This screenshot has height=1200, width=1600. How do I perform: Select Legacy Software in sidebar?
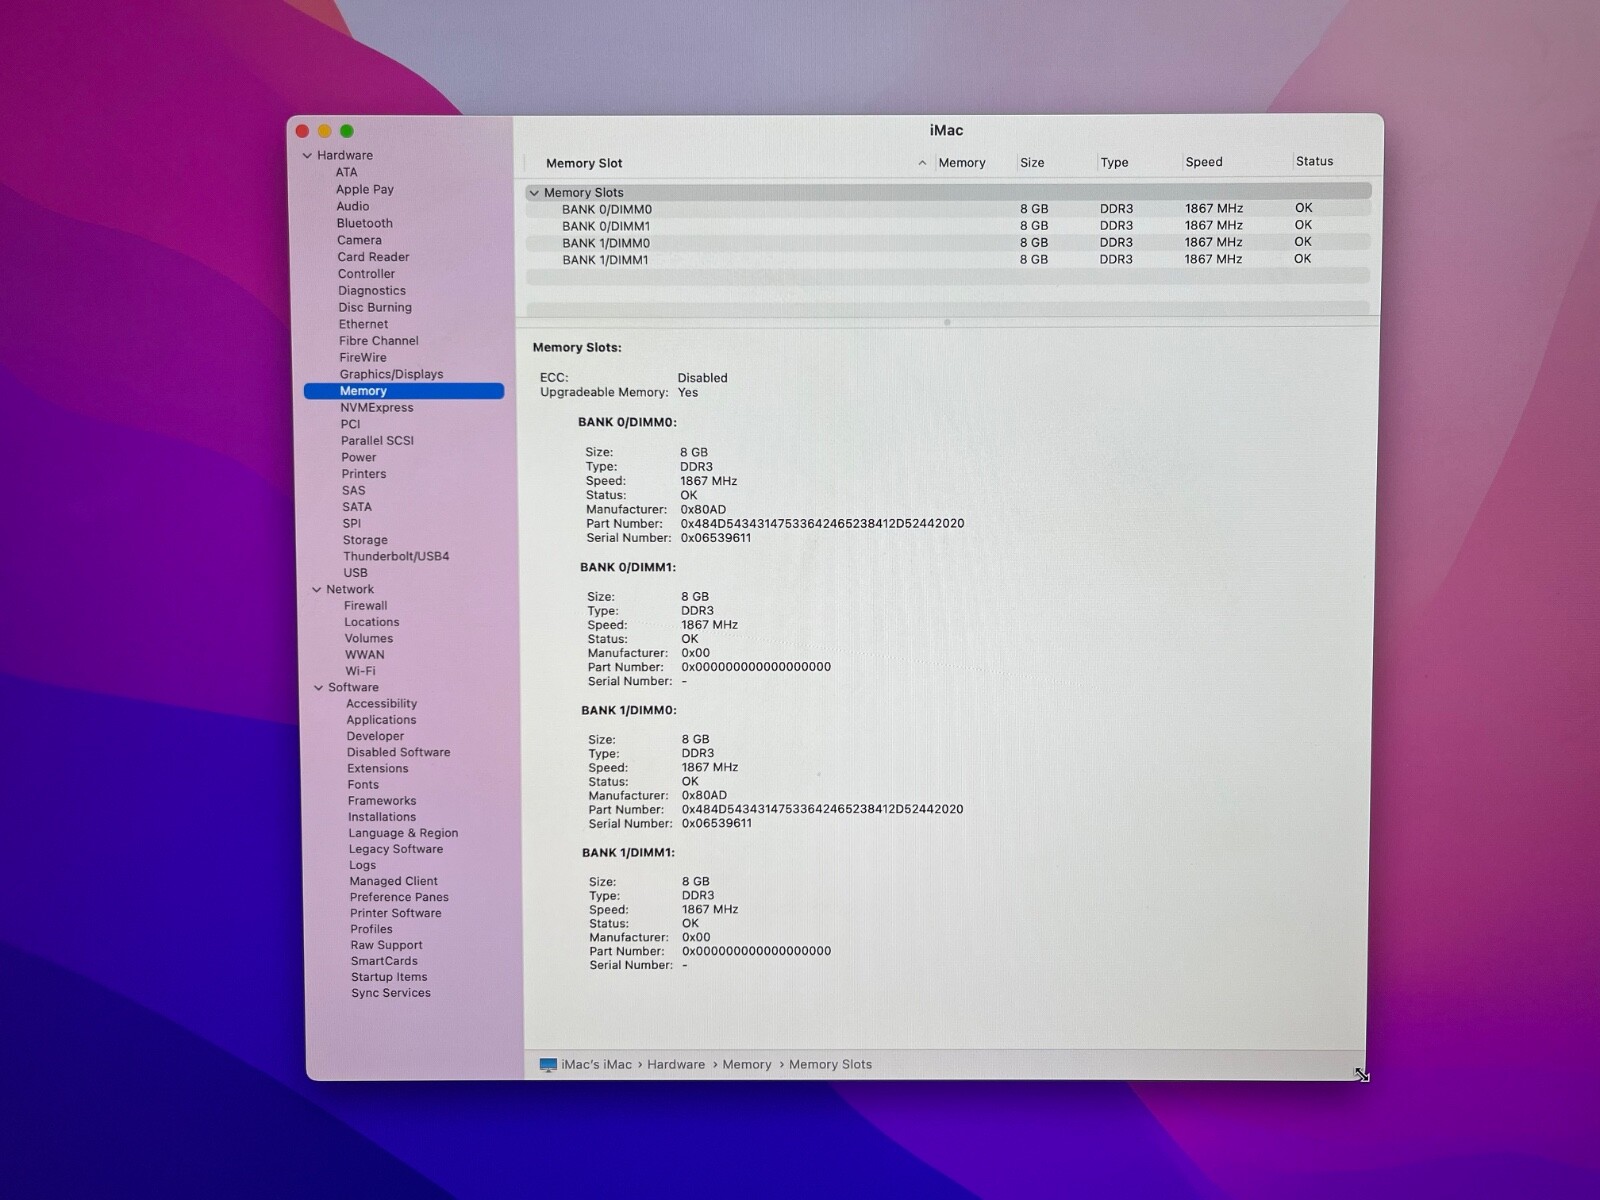click(395, 849)
